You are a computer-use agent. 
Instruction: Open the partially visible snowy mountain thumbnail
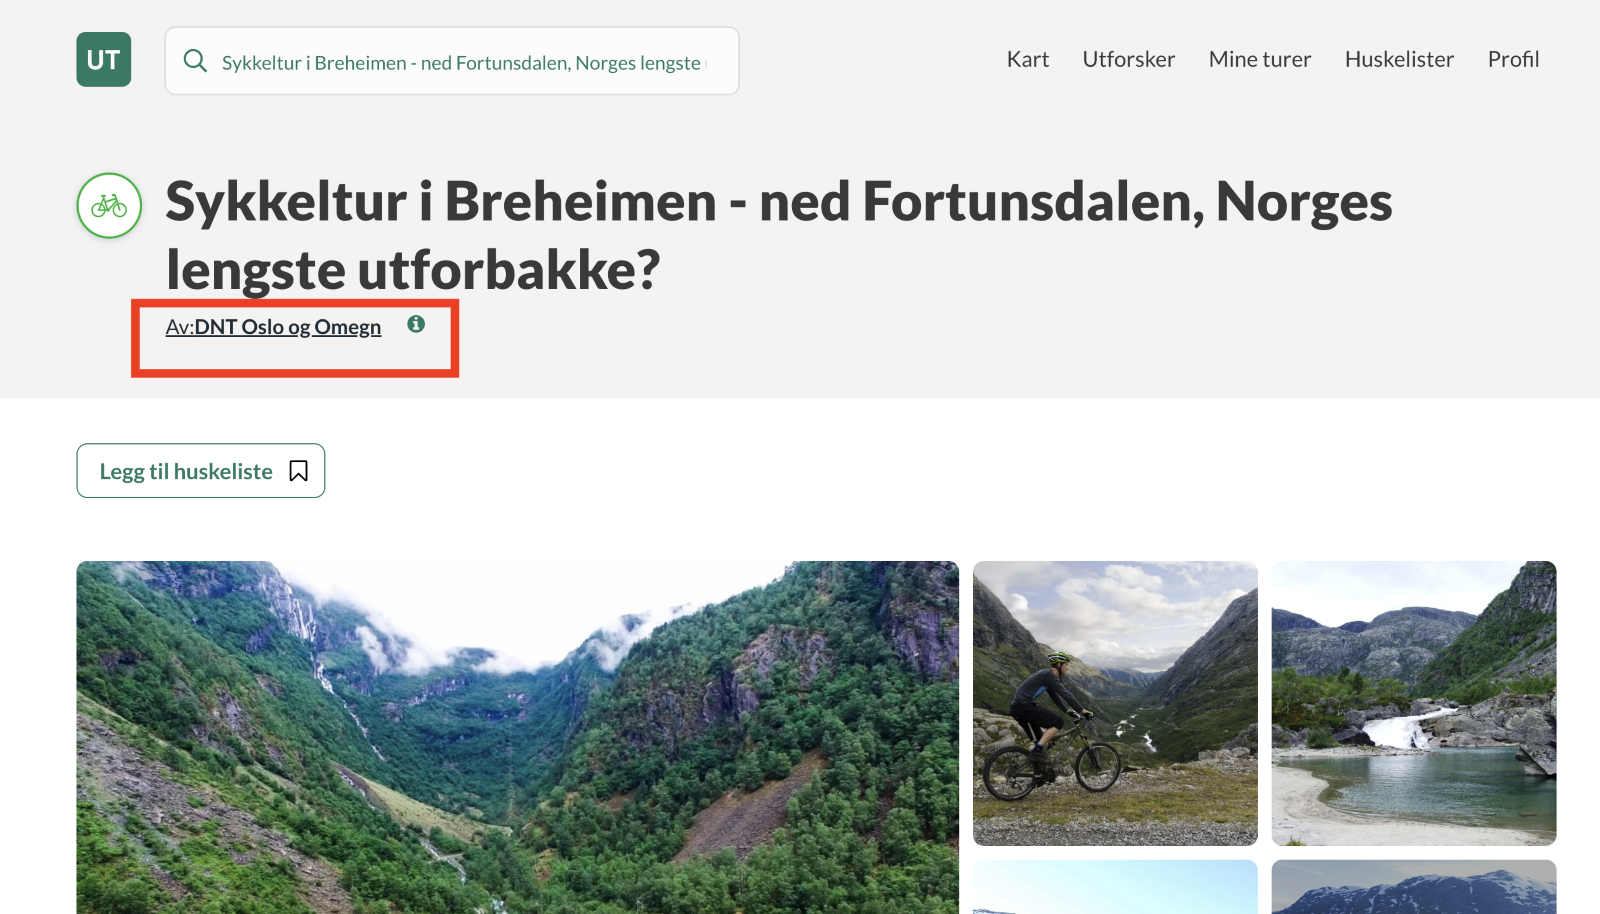pyautogui.click(x=1414, y=887)
